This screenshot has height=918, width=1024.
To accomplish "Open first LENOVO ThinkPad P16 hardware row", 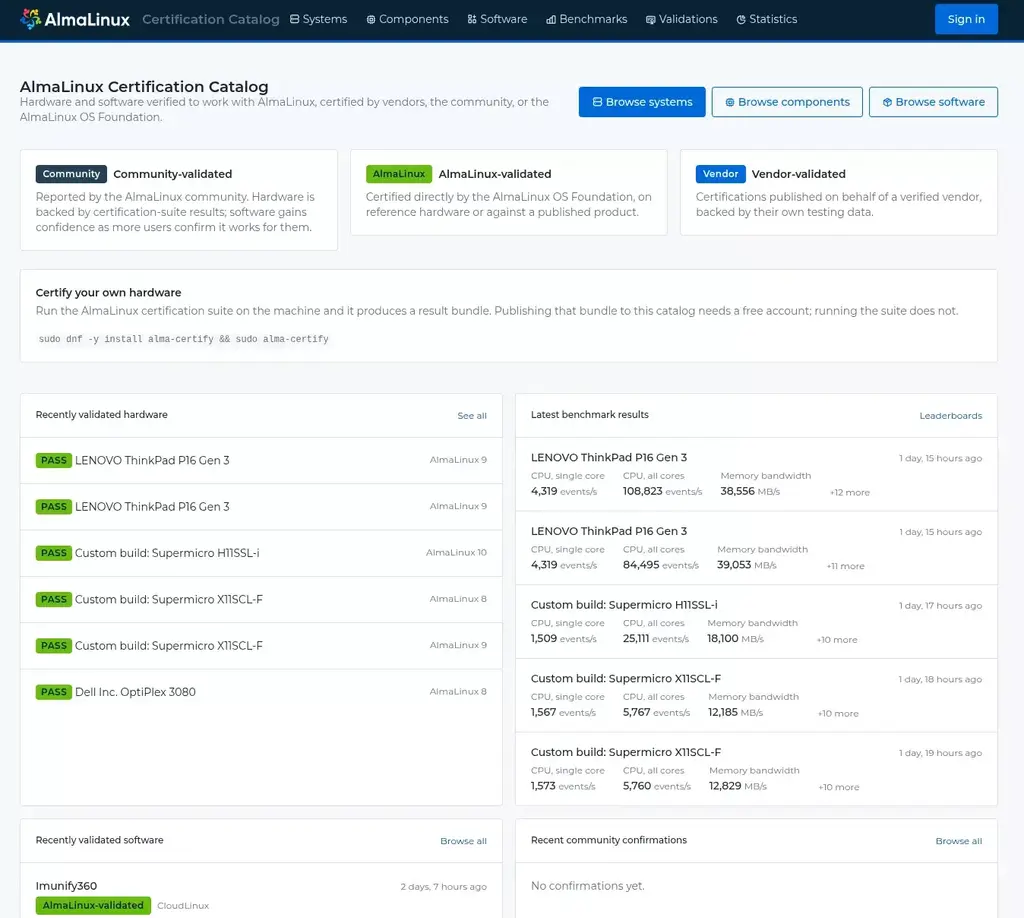I will click(261, 460).
